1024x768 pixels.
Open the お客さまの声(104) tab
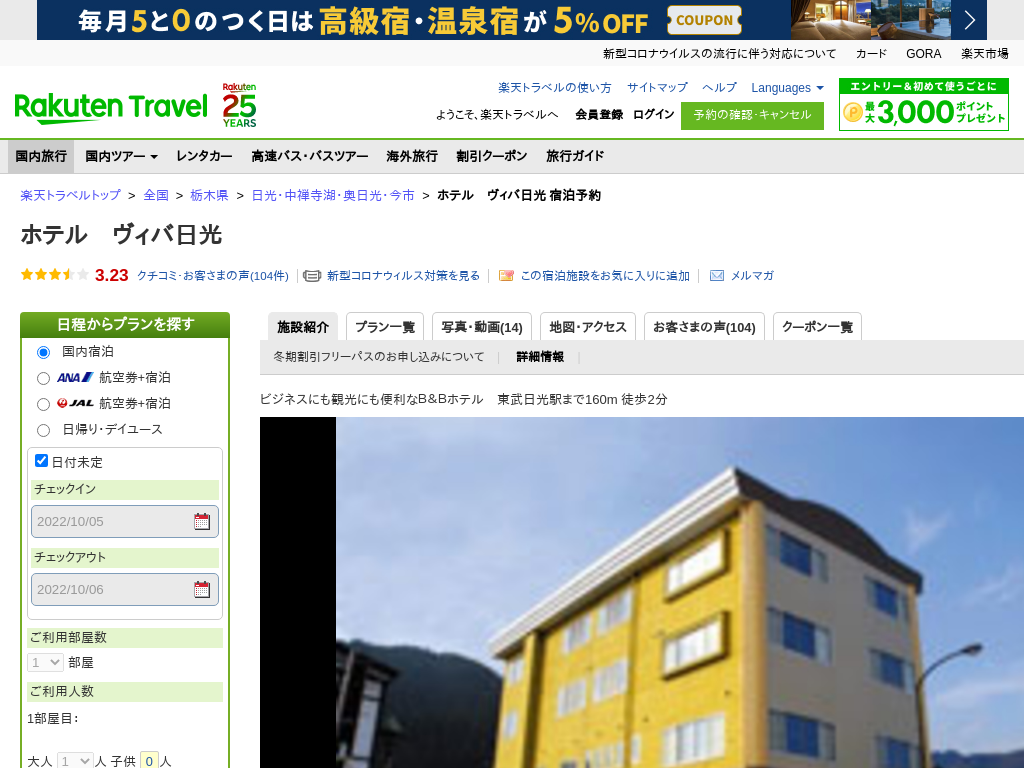point(704,327)
